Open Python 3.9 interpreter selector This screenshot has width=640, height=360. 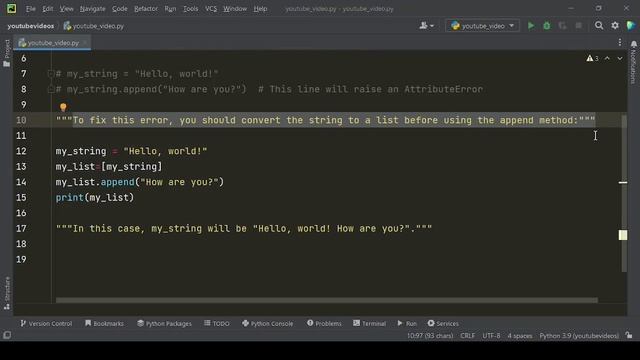tap(579, 336)
